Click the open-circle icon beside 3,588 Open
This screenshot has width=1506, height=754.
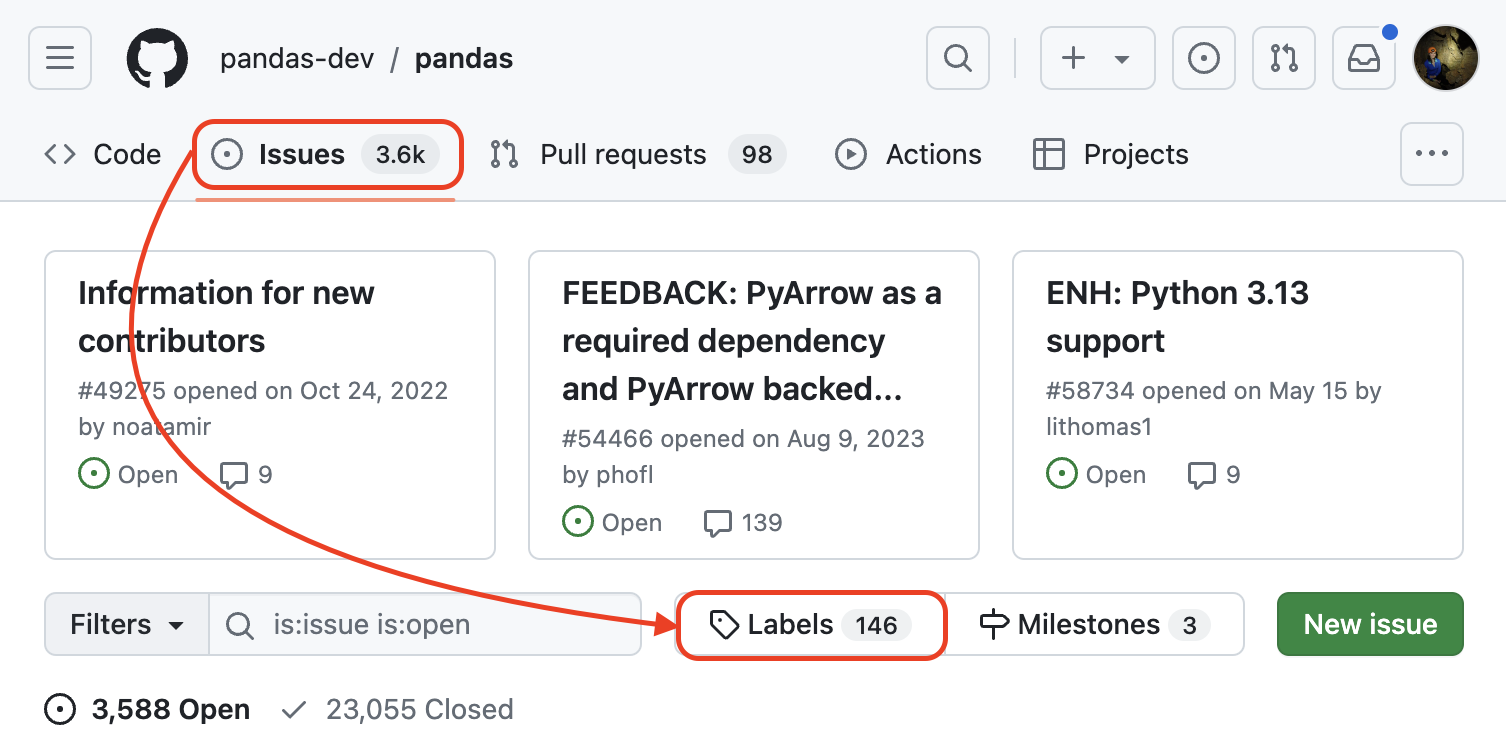click(x=60, y=710)
